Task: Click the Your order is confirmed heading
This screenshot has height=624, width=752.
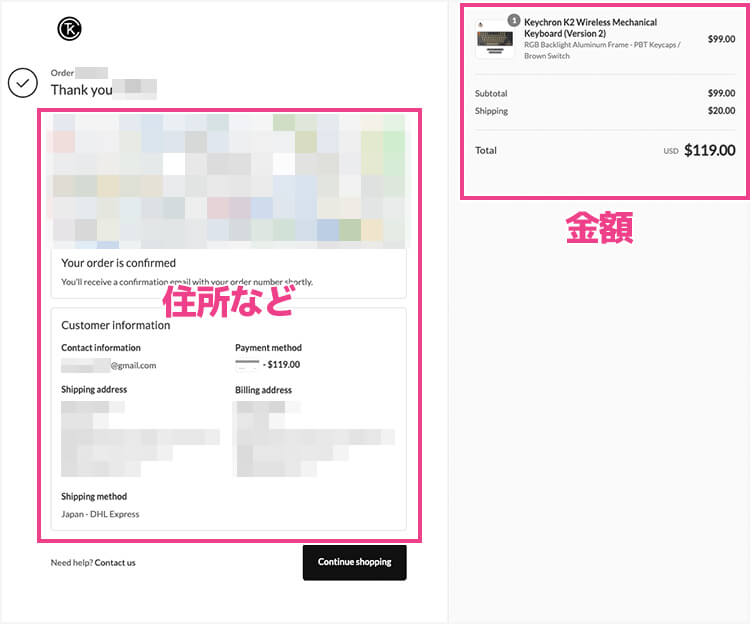Action: (x=118, y=263)
